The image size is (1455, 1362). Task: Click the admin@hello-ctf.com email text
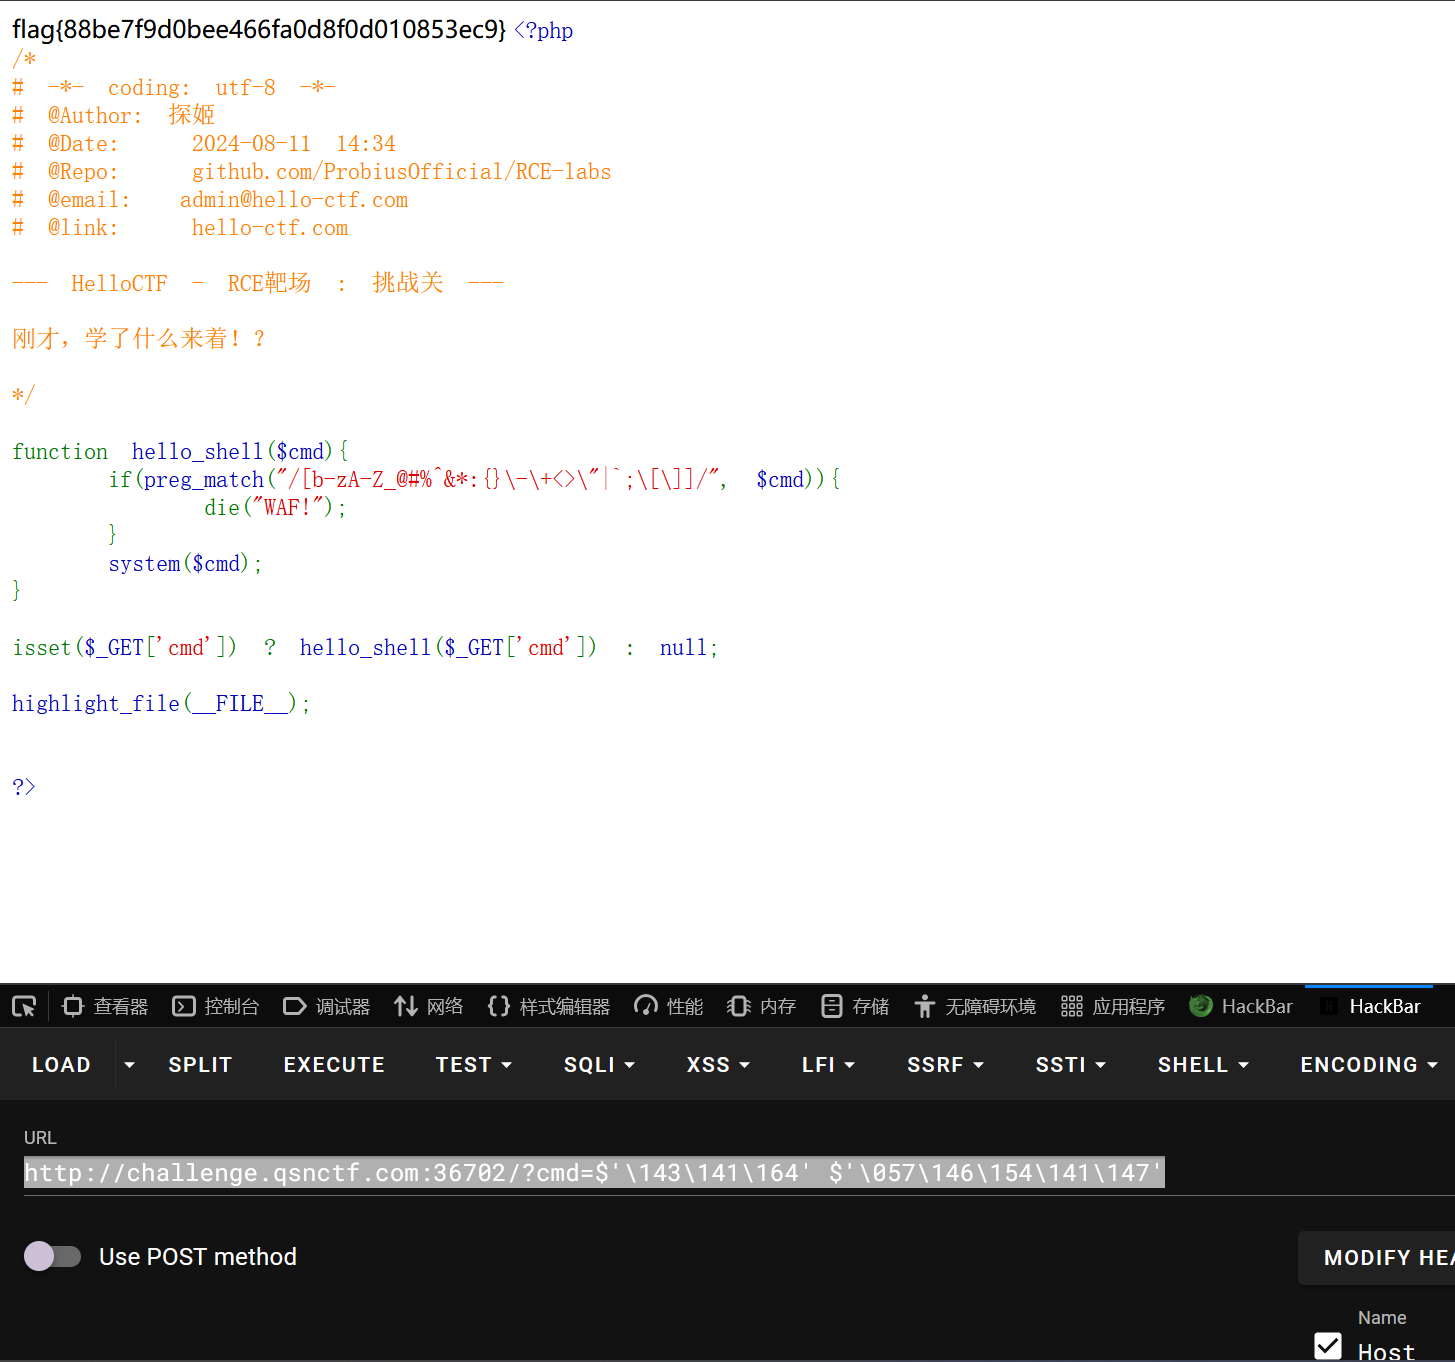pyautogui.click(x=294, y=200)
